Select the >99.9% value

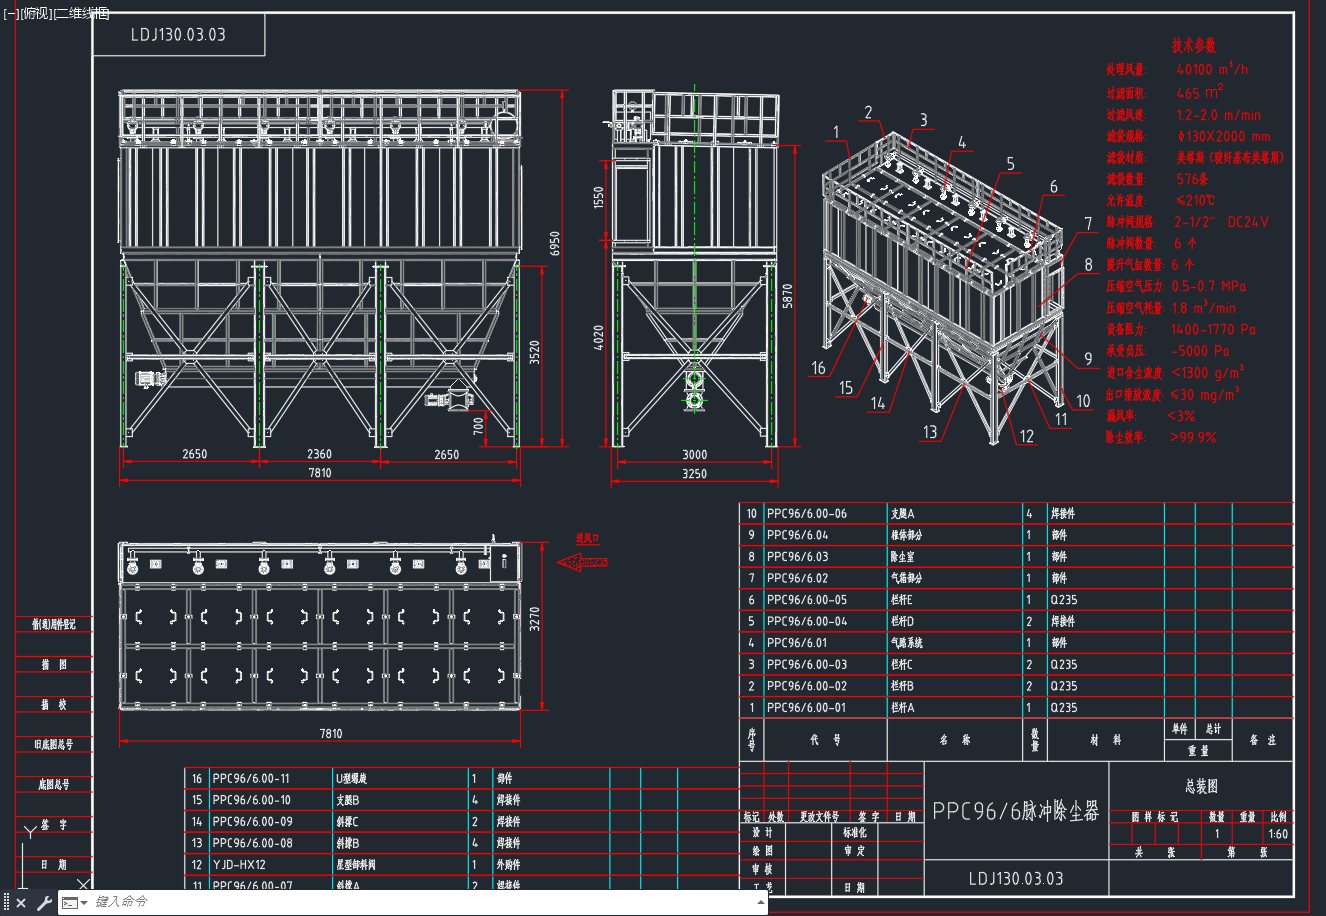[1193, 437]
